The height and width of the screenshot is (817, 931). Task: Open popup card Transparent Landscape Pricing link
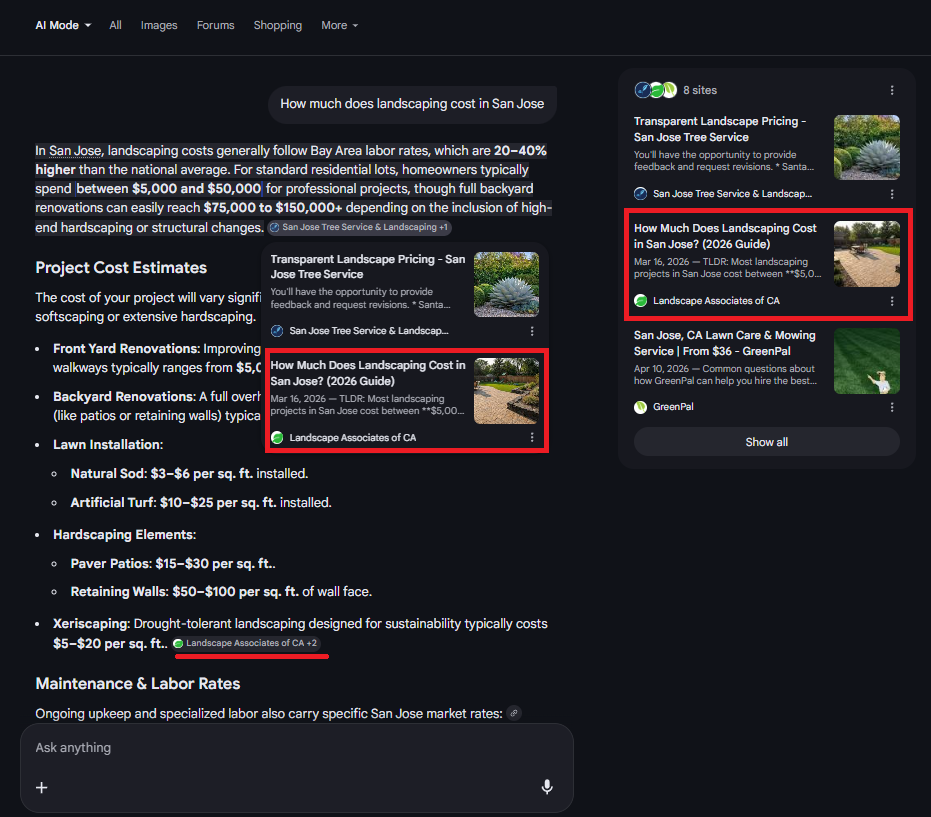(368, 267)
